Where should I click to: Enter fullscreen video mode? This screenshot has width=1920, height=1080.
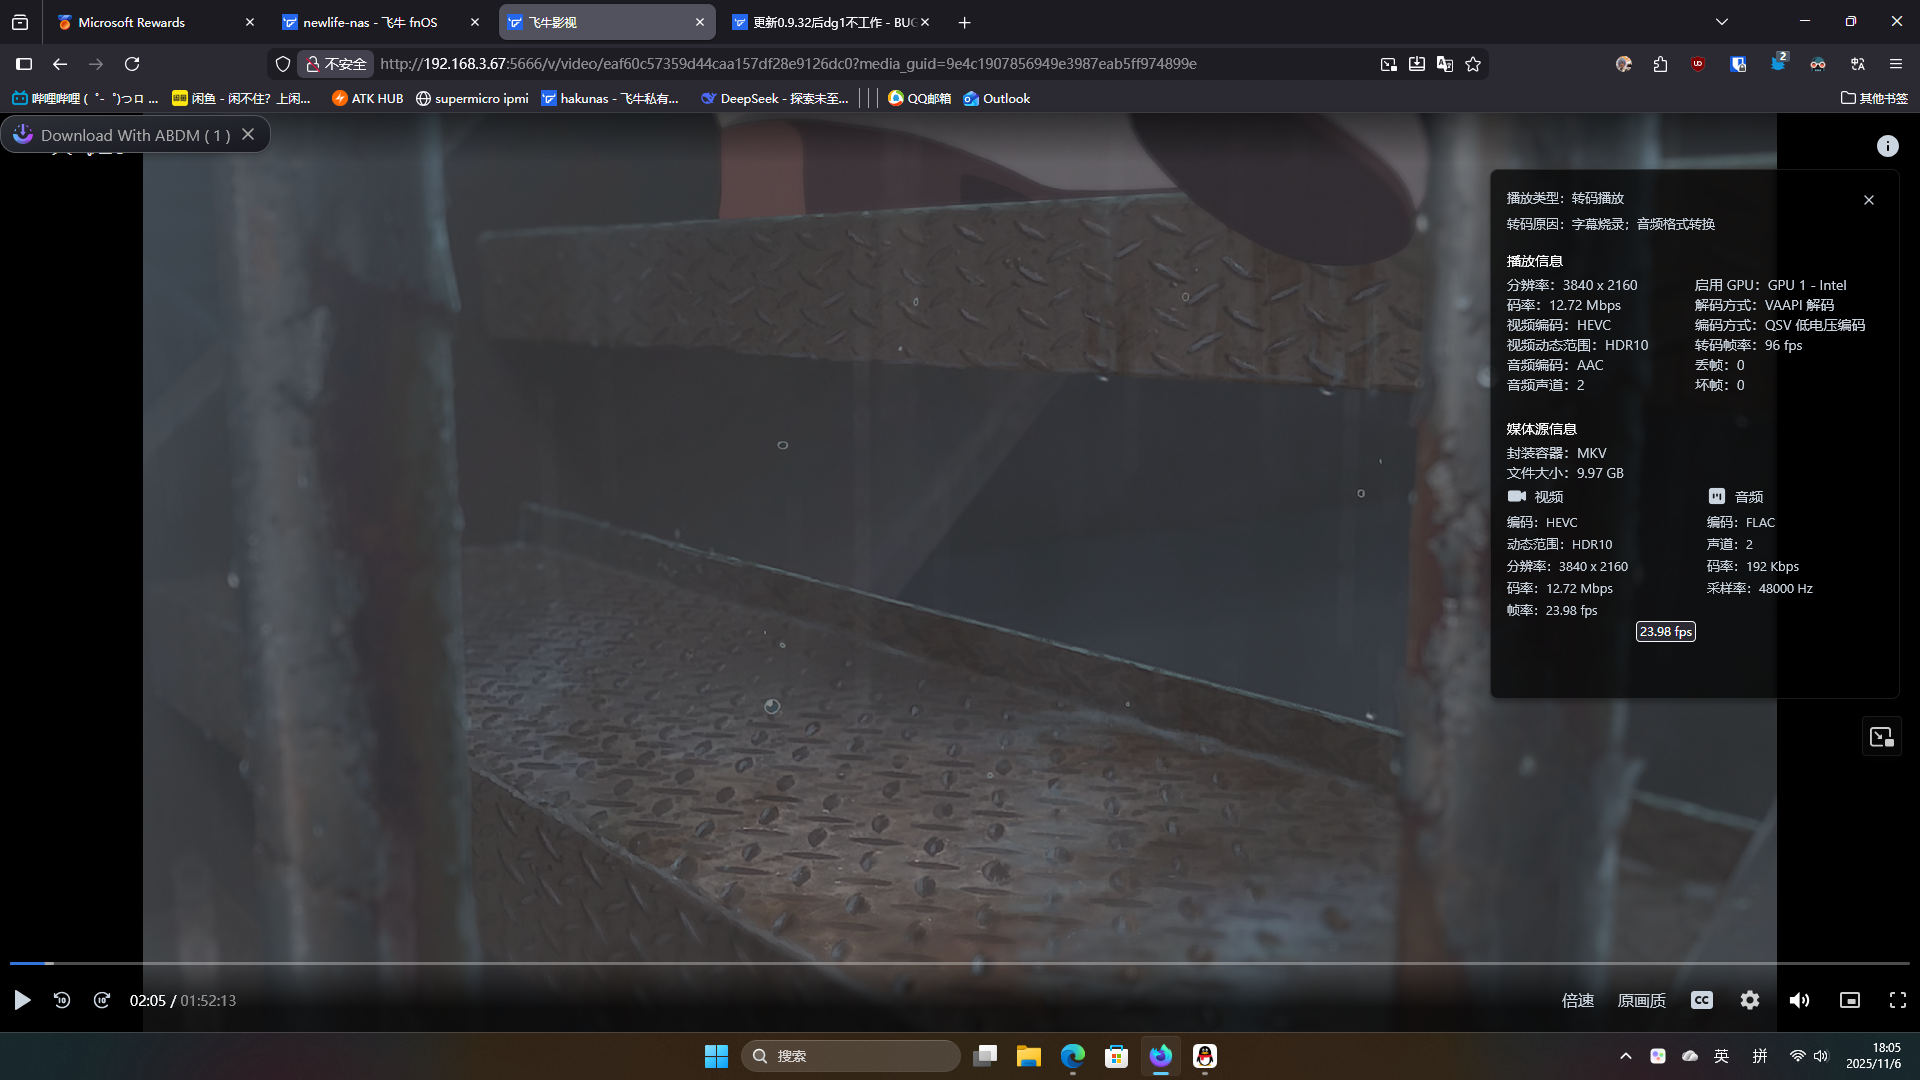click(1897, 1000)
